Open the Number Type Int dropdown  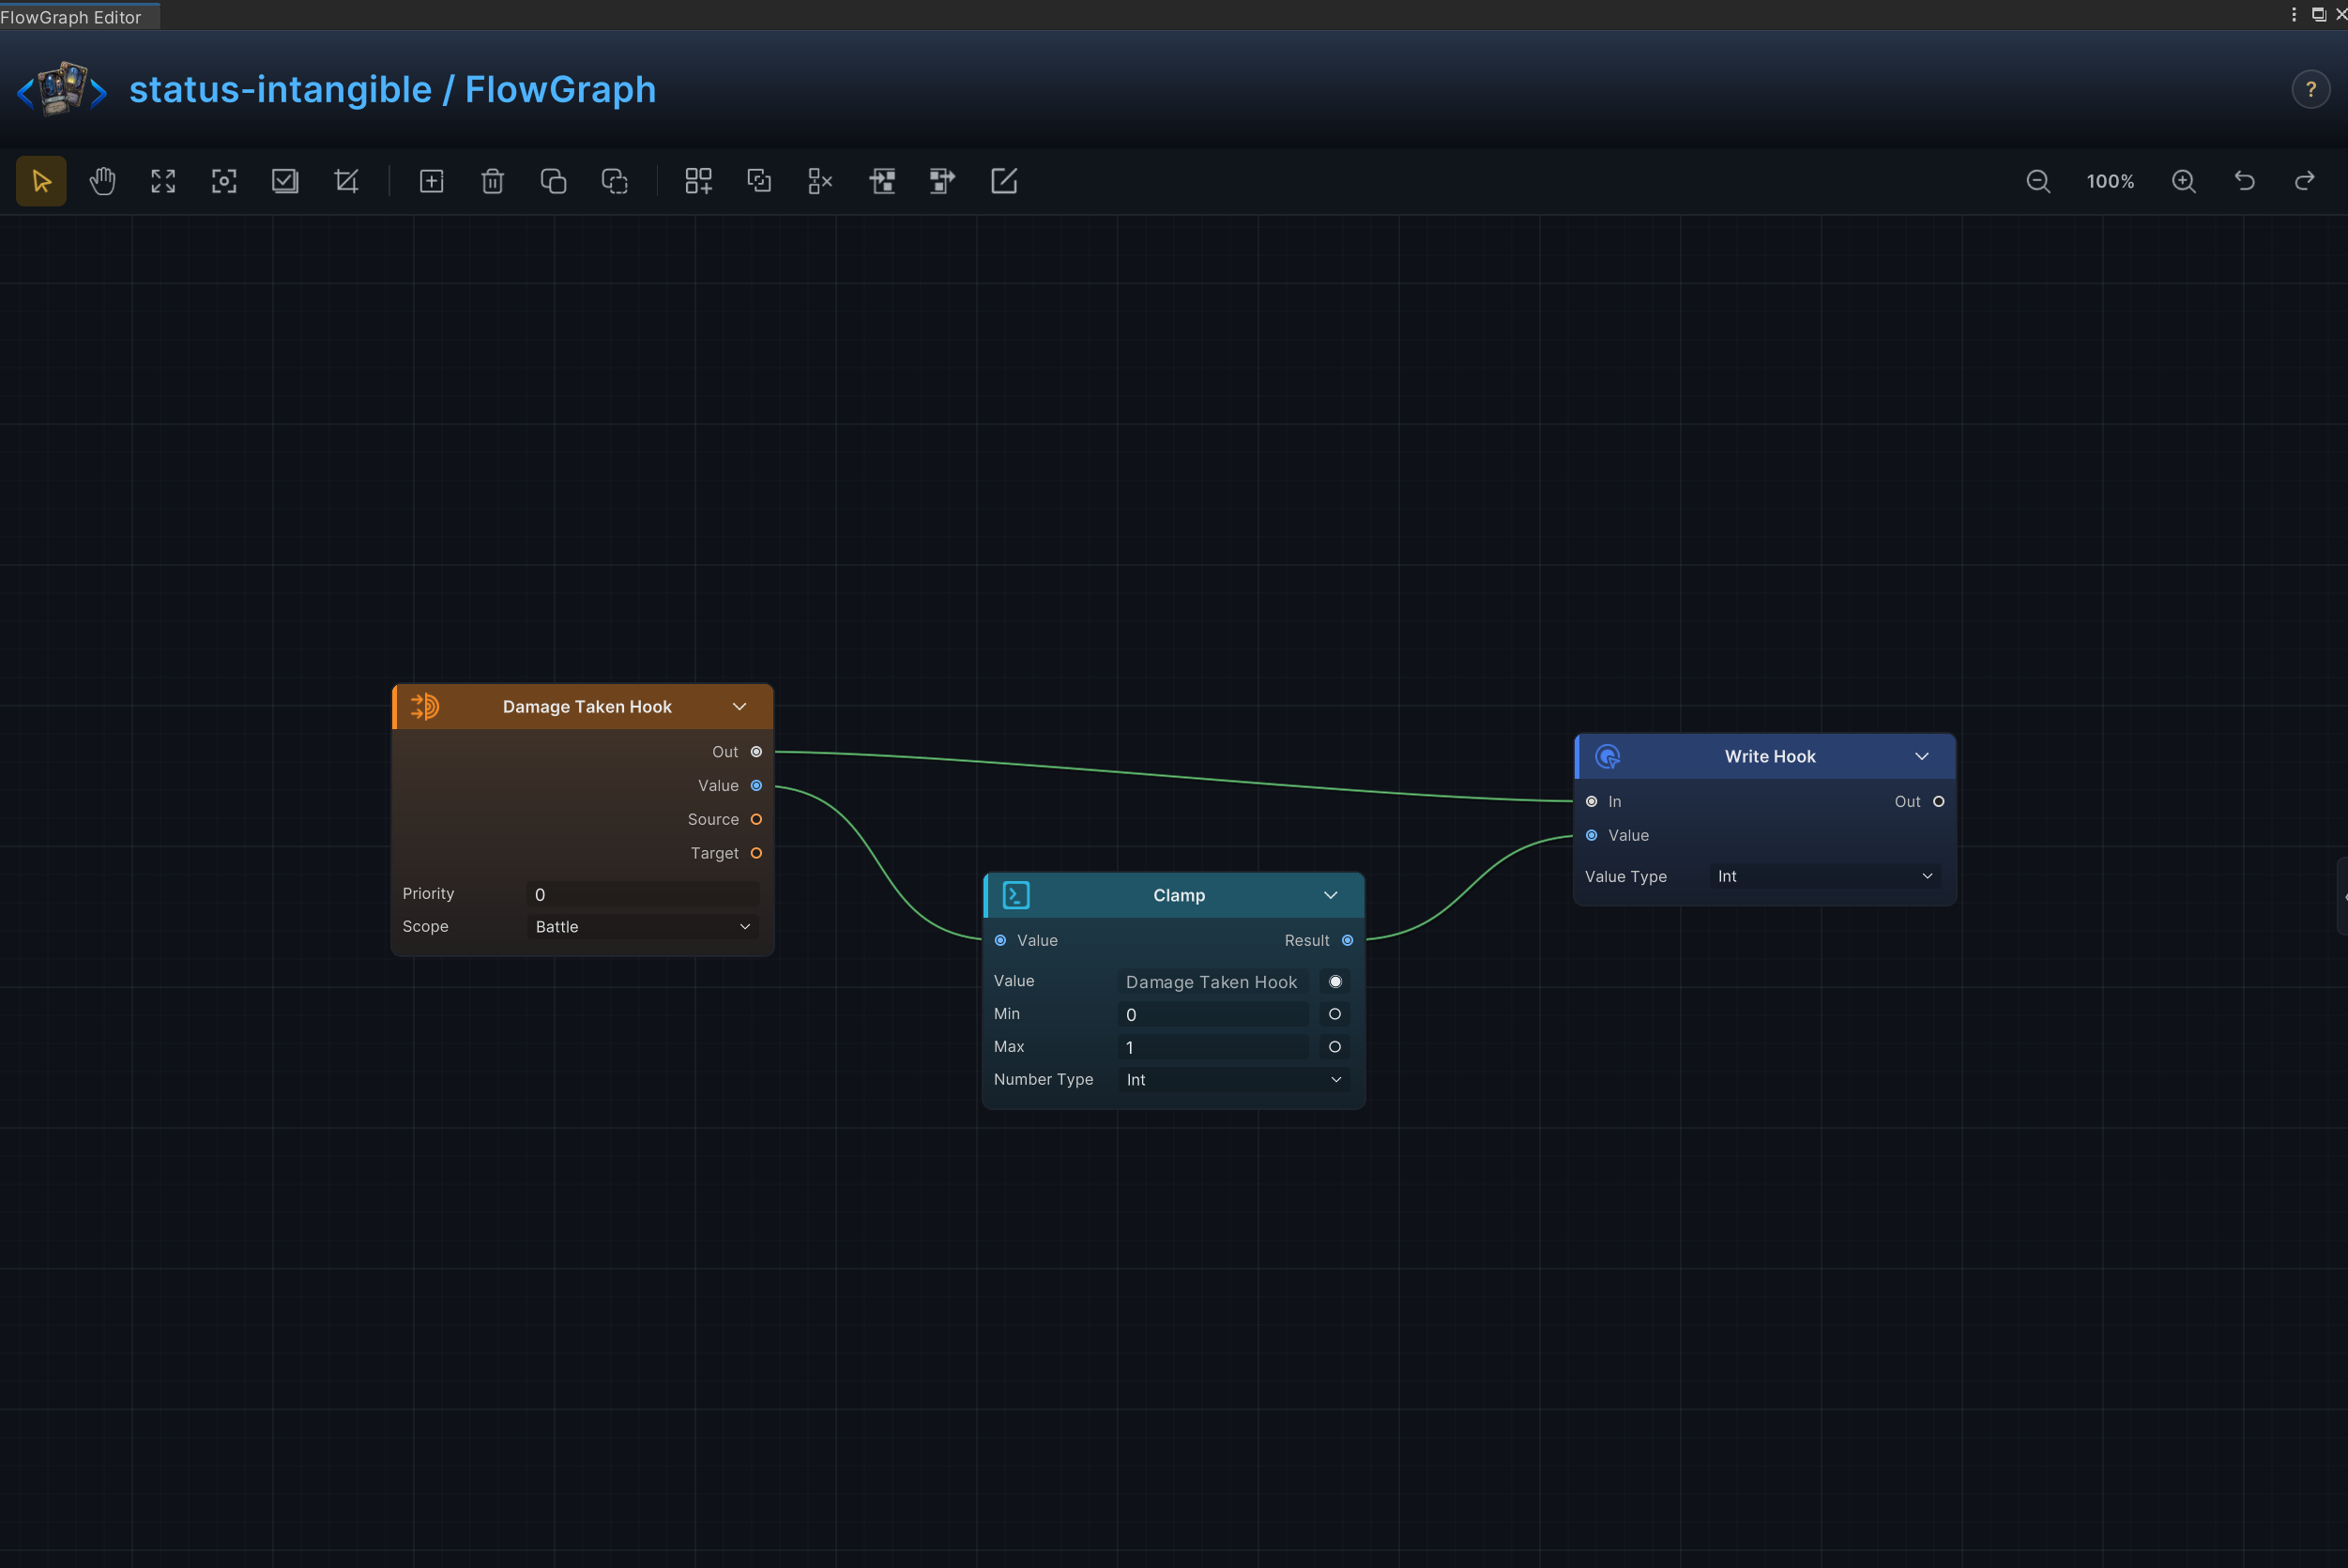click(1233, 1080)
